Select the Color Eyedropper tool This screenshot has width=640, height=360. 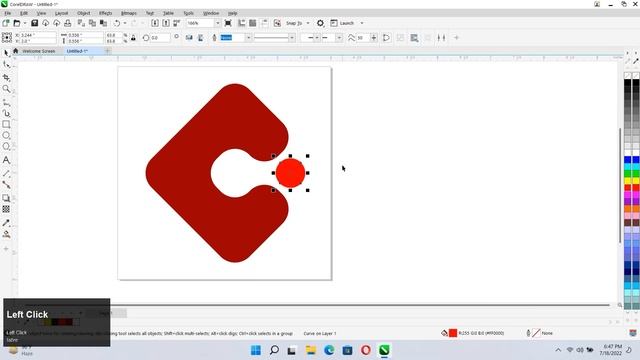coord(6,223)
